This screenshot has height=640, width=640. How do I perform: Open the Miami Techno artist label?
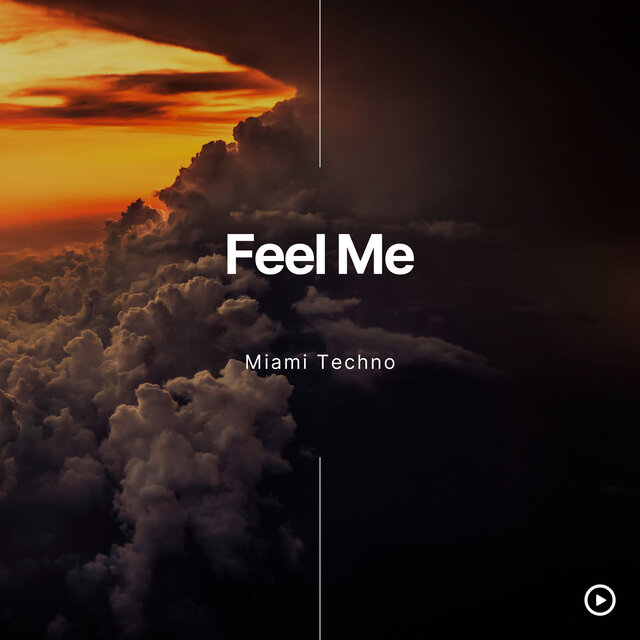click(x=320, y=362)
